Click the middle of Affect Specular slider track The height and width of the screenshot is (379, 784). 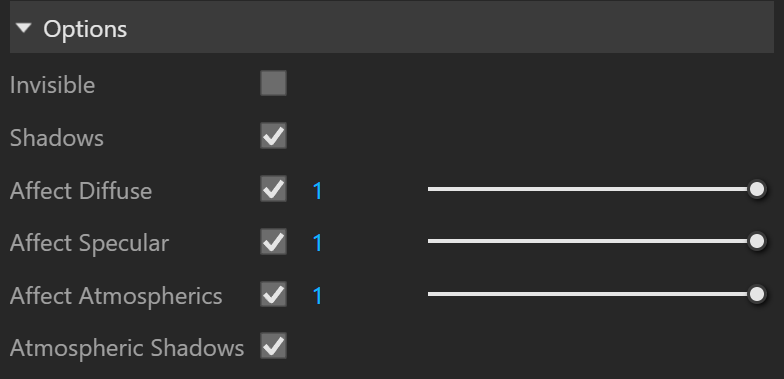[x=593, y=241]
